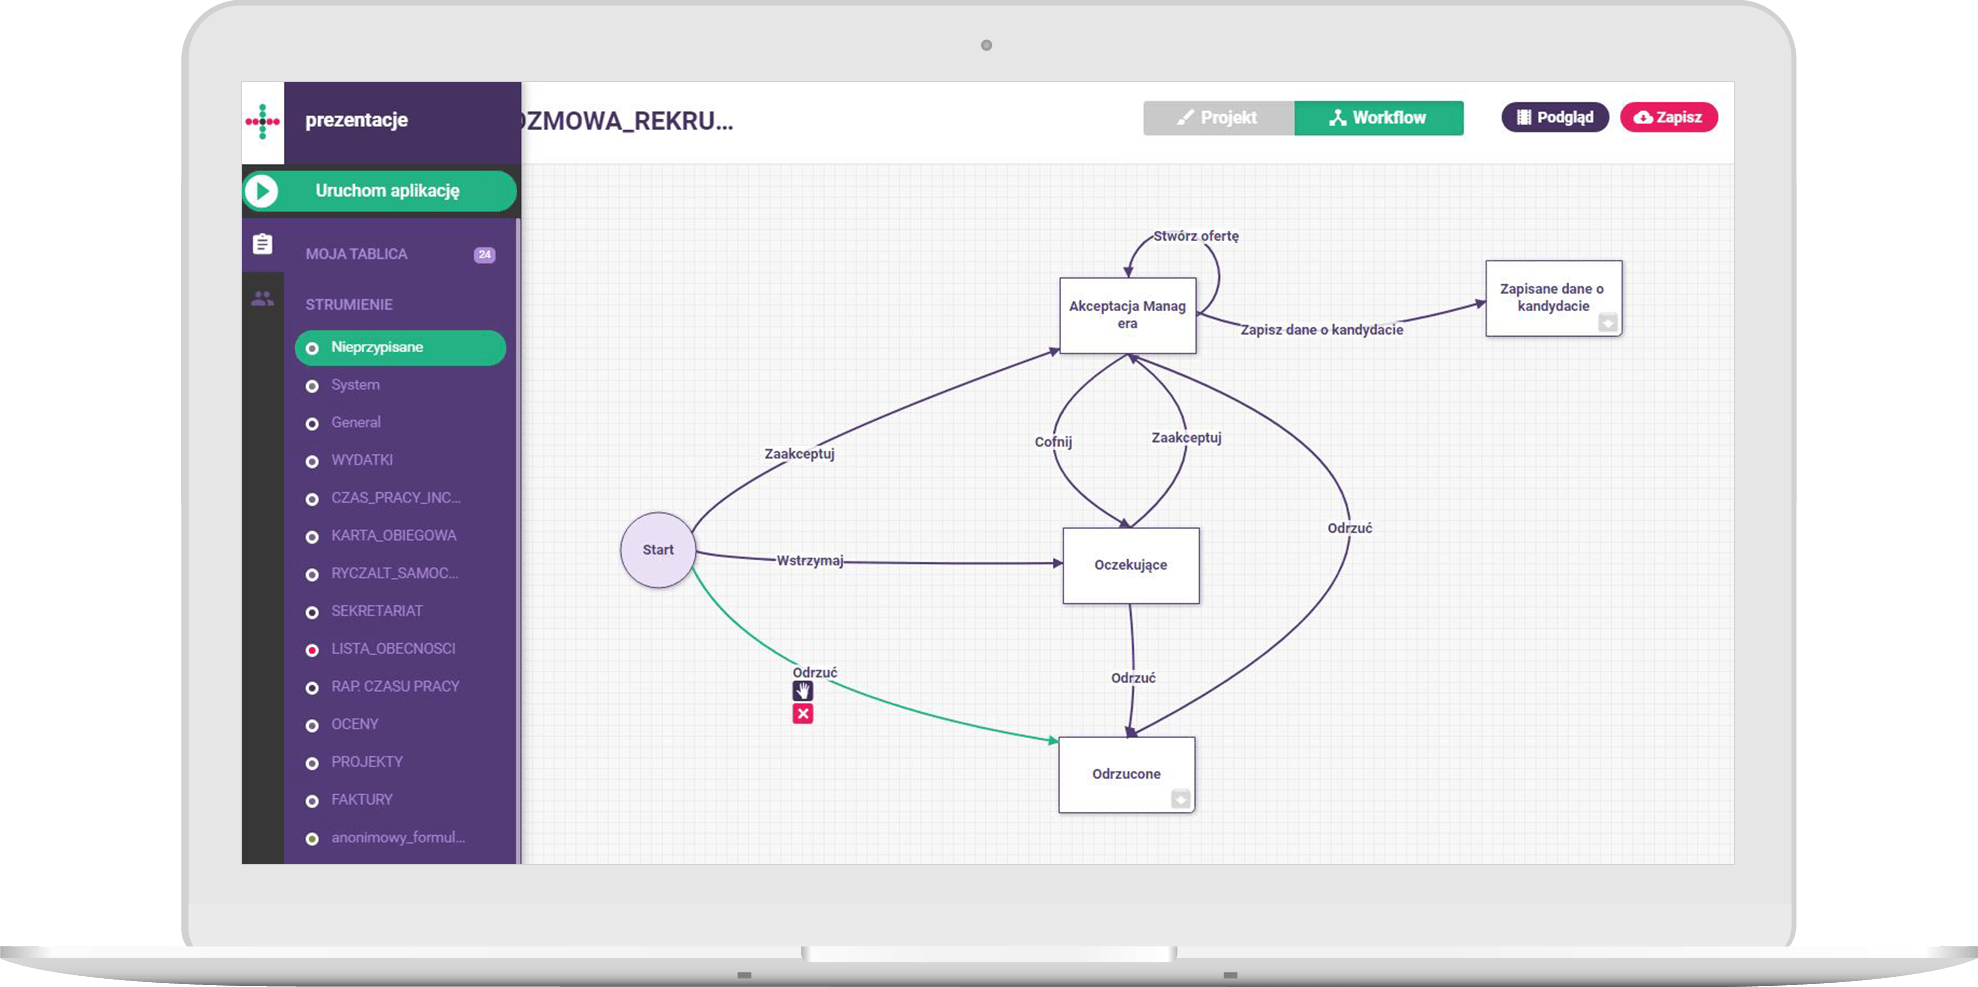The width and height of the screenshot is (1978, 987).
Task: Delete transition with red X icon
Action: tap(803, 714)
